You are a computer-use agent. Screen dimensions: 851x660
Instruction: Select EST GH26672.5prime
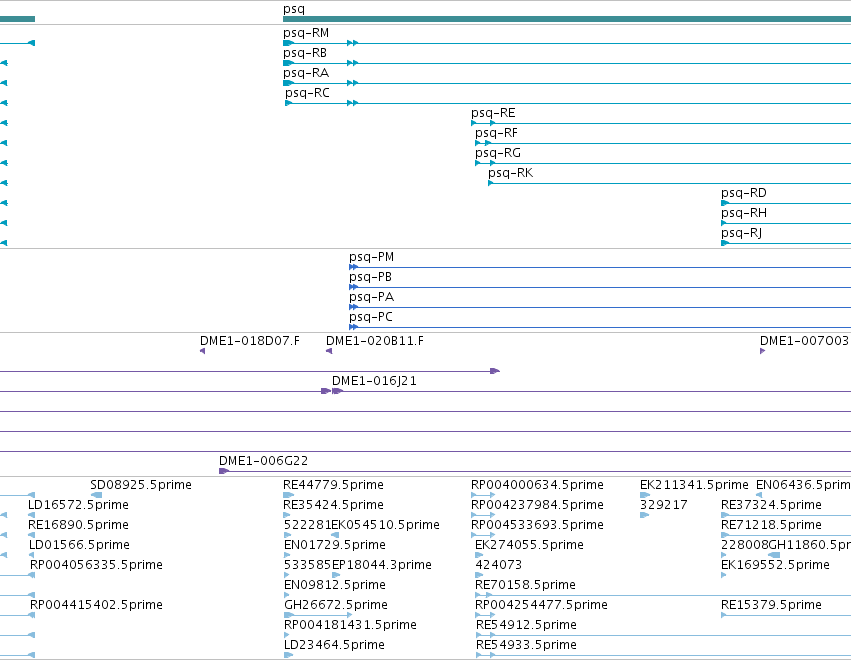tap(336, 605)
